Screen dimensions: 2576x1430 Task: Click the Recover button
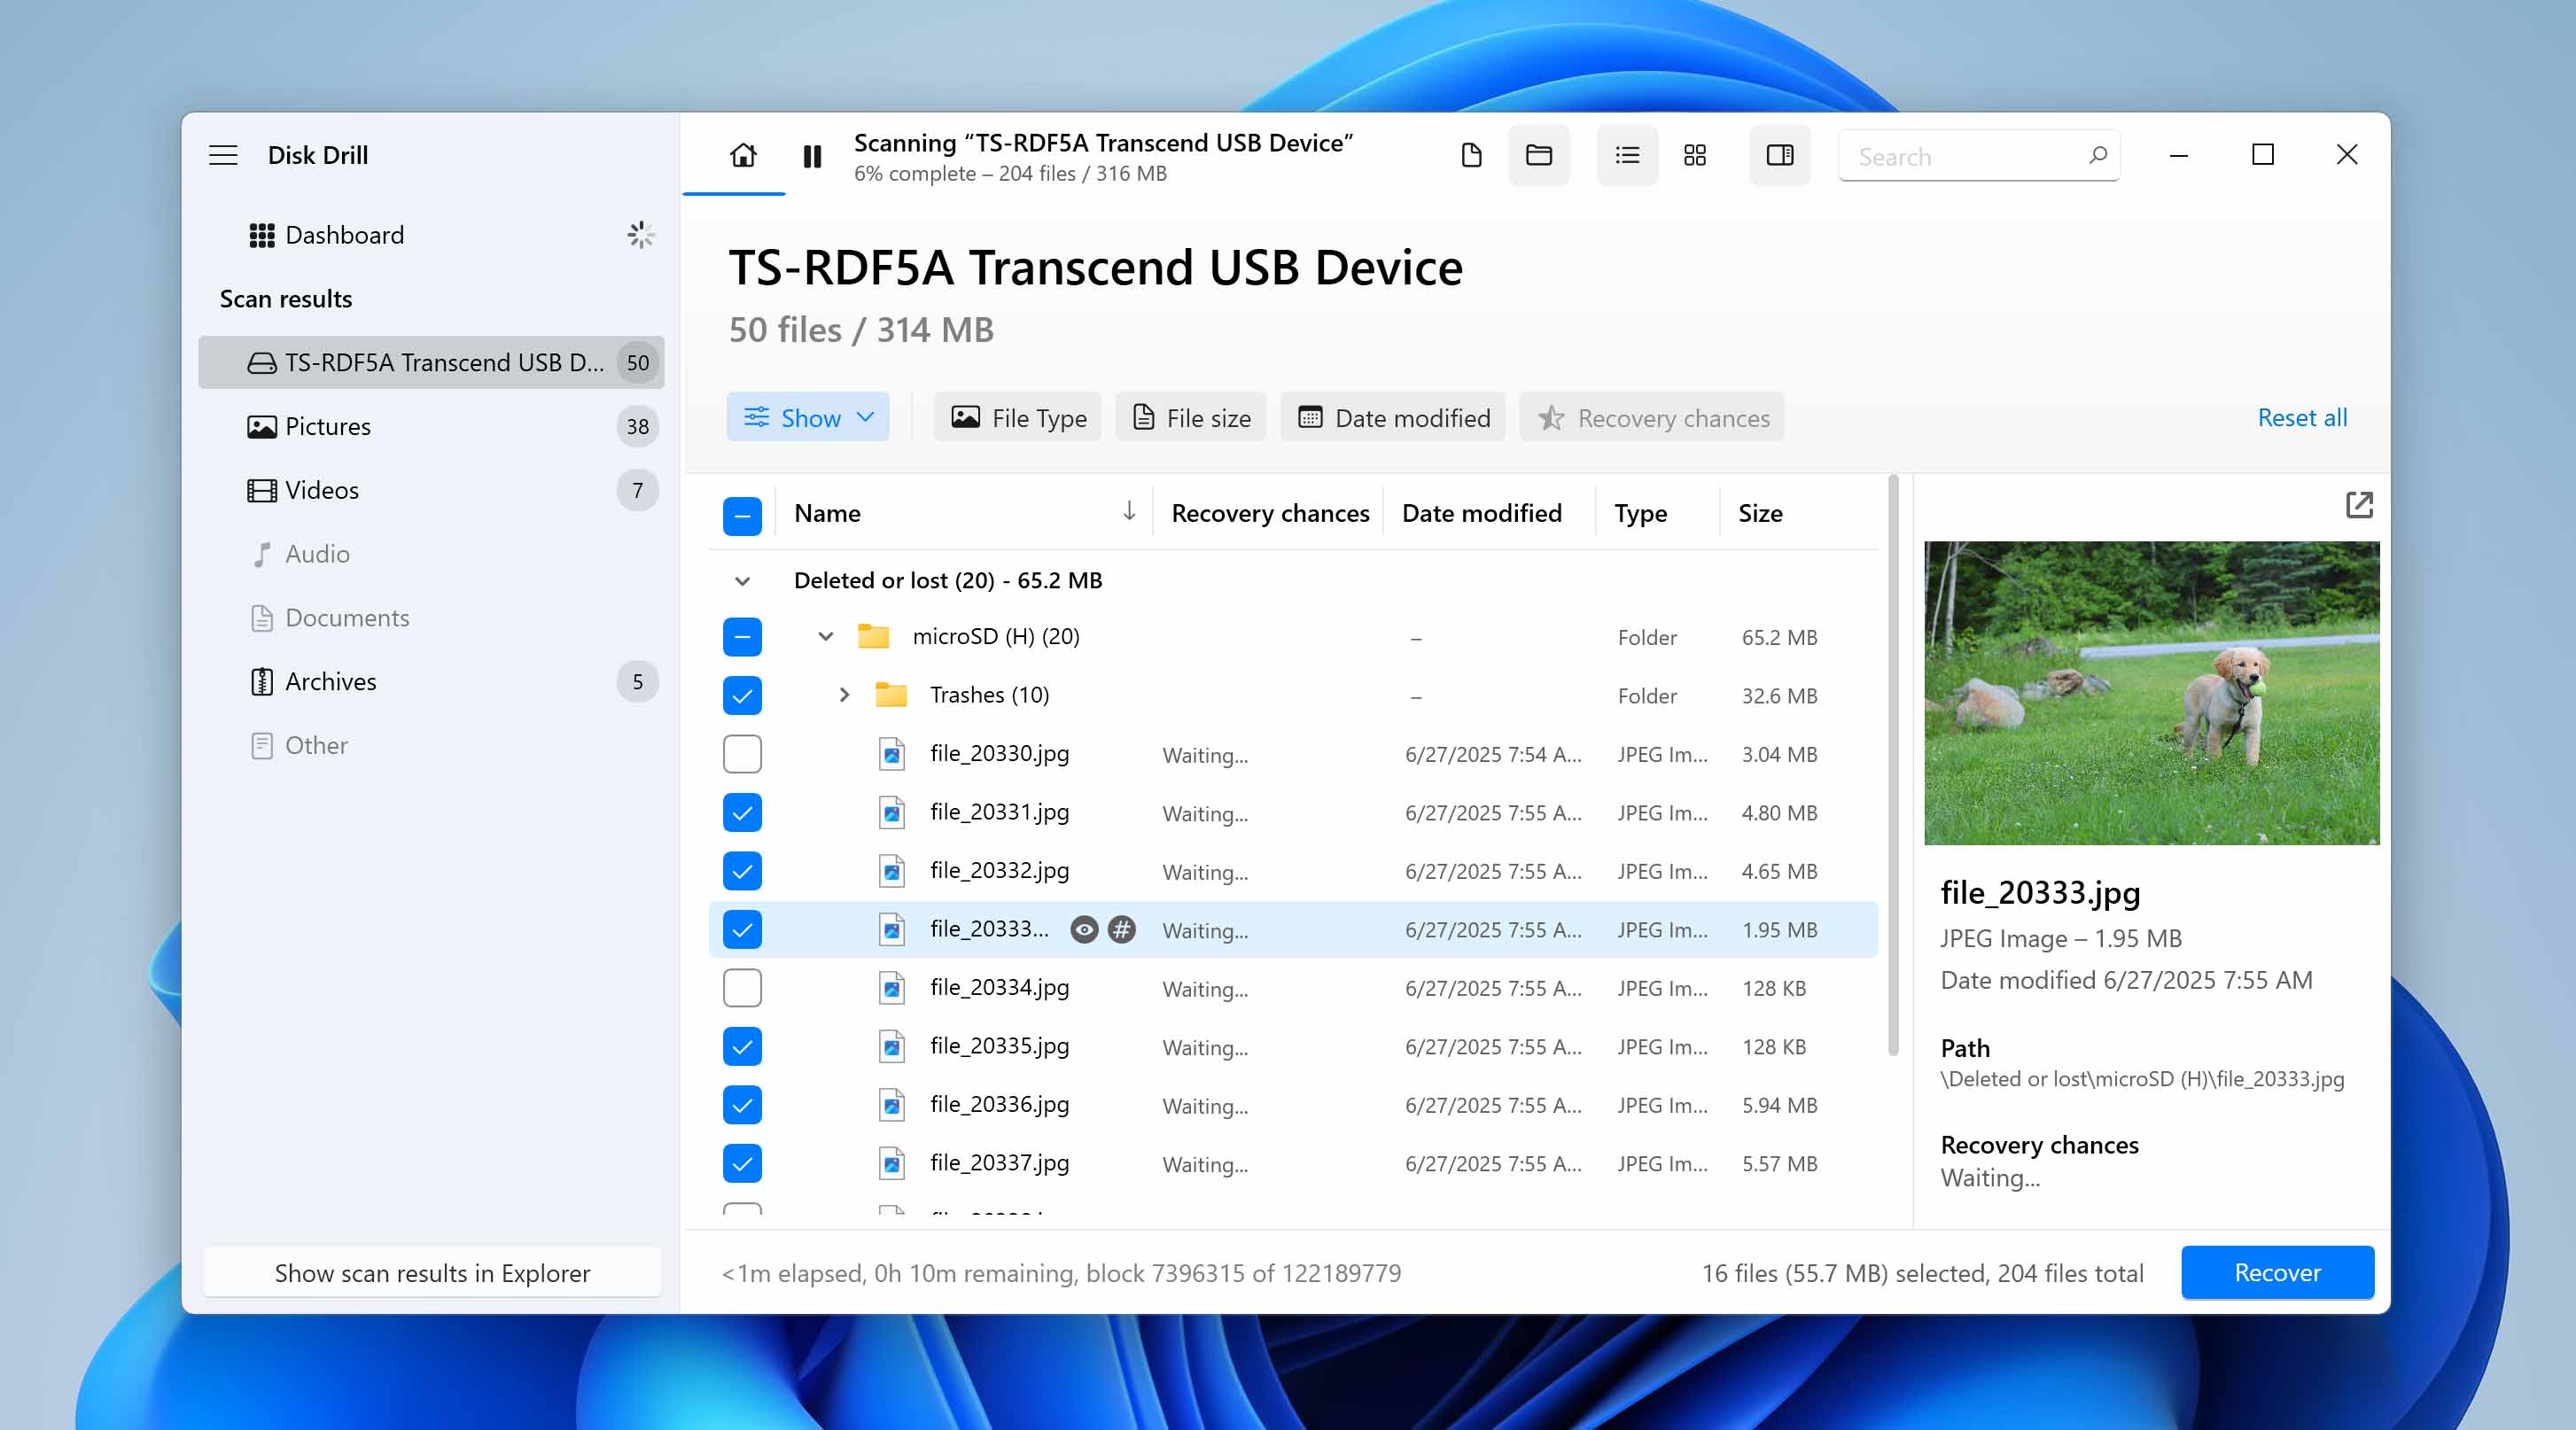[2277, 1272]
